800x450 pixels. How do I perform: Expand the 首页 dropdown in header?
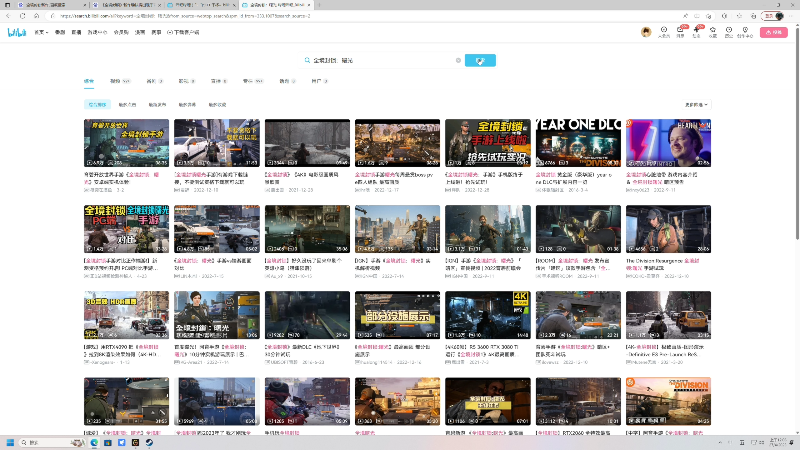click(41, 32)
